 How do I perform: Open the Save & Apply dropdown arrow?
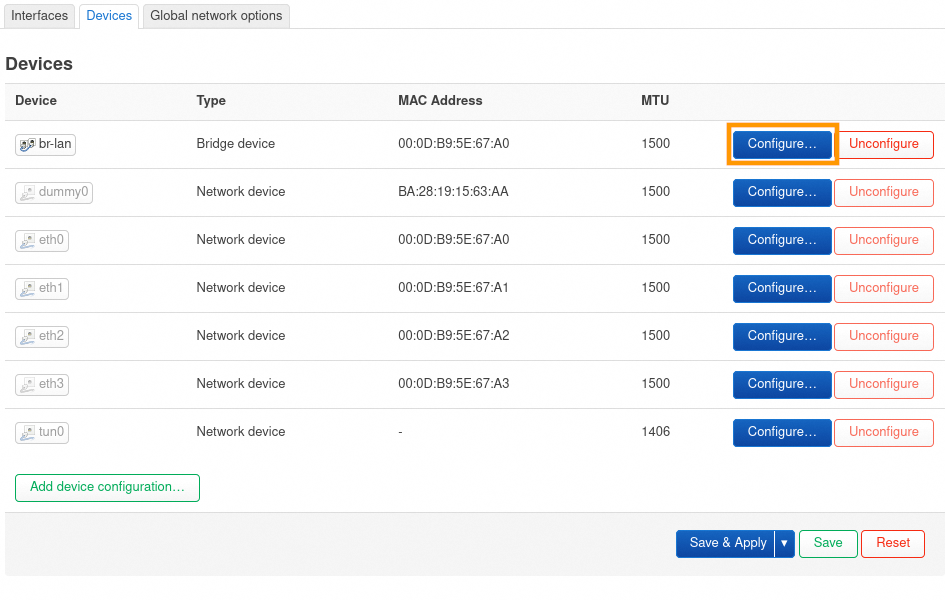(x=785, y=543)
